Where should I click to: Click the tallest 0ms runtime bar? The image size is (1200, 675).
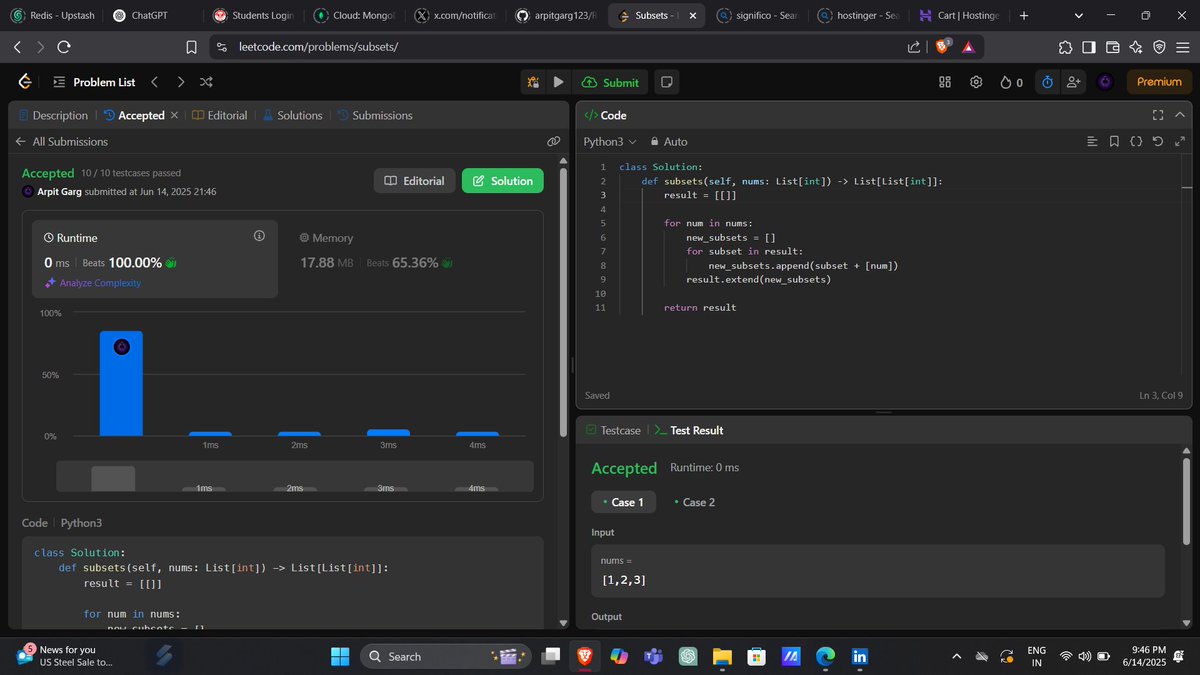(x=121, y=383)
